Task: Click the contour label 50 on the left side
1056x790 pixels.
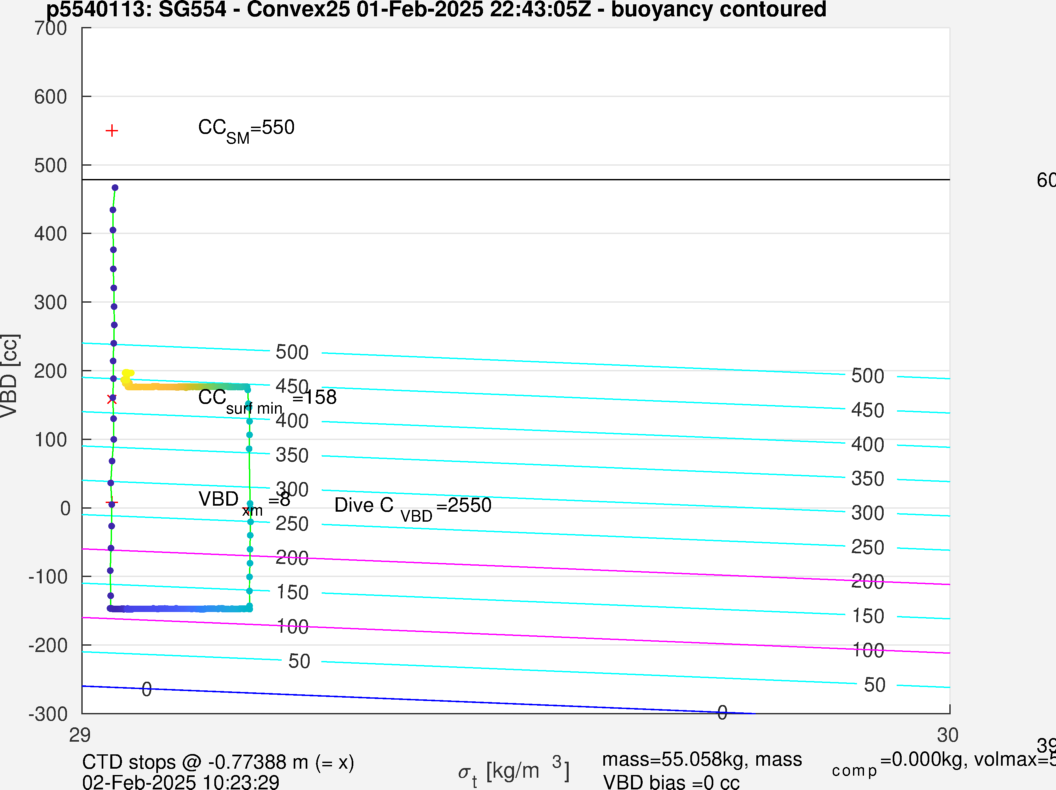Action: pos(299,661)
